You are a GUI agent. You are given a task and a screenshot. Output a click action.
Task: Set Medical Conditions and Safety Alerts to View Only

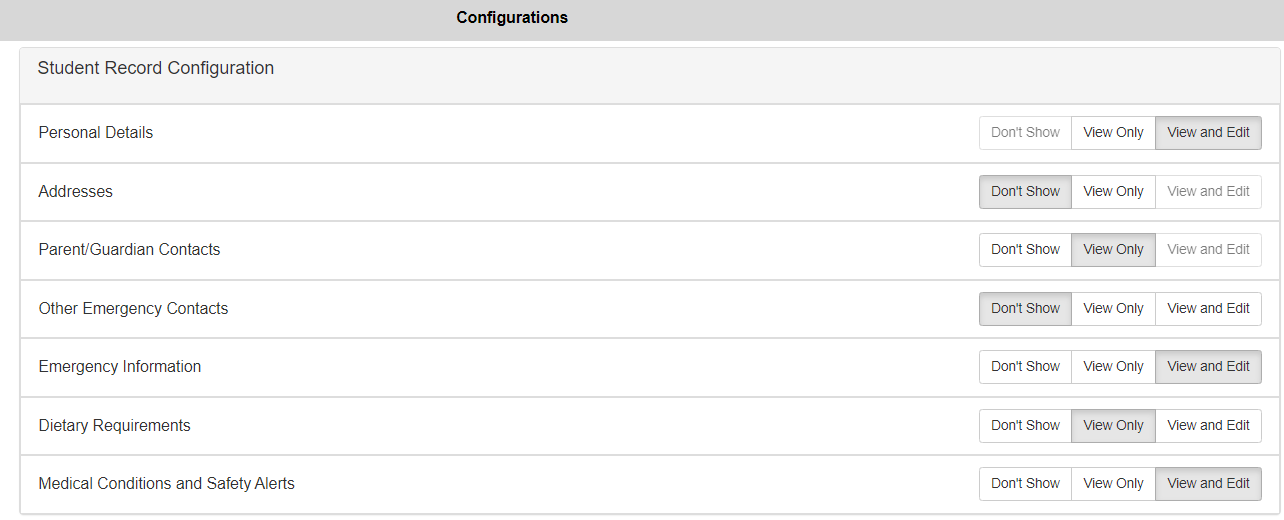tap(1113, 484)
